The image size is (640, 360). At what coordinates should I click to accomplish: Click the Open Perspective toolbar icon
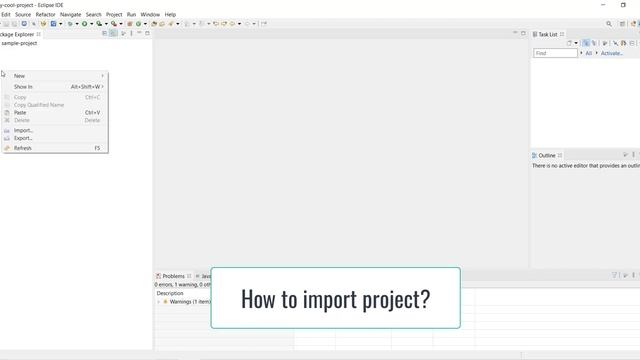pyautogui.click(x=622, y=24)
